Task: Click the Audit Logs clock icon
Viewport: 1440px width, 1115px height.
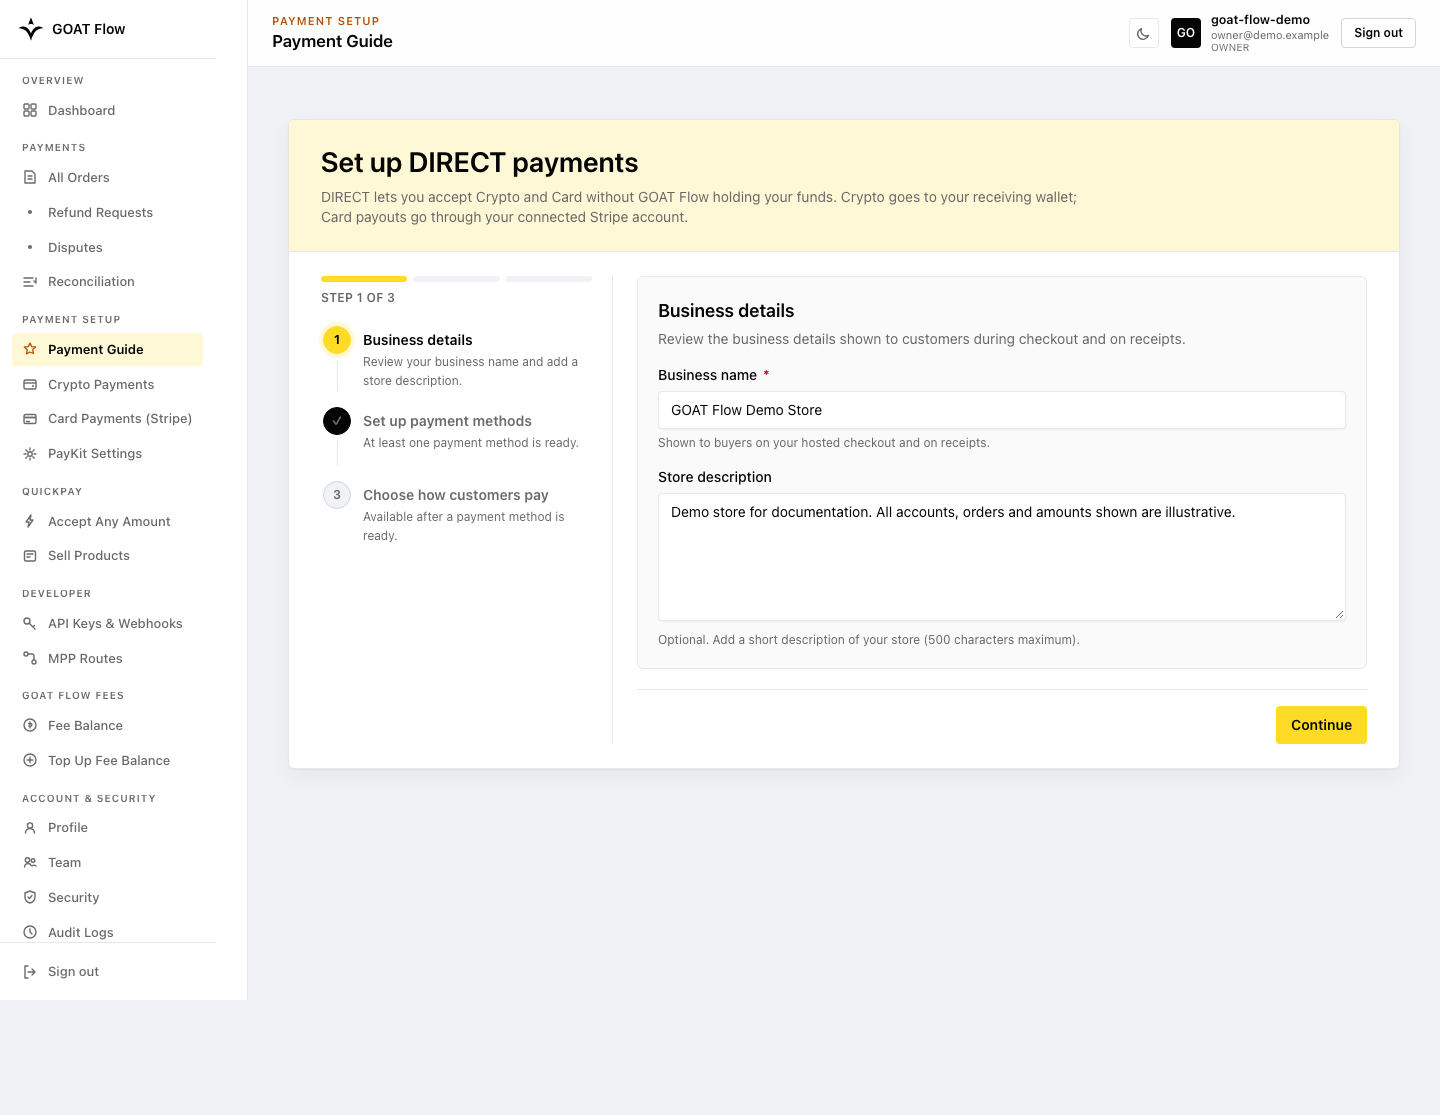Action: tap(30, 932)
